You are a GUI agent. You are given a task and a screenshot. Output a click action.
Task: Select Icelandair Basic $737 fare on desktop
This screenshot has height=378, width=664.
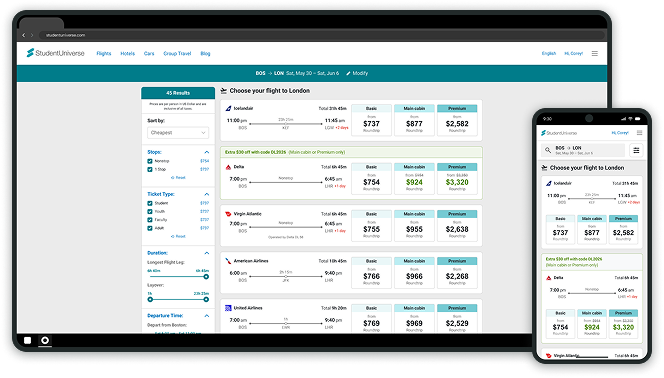[x=371, y=120]
